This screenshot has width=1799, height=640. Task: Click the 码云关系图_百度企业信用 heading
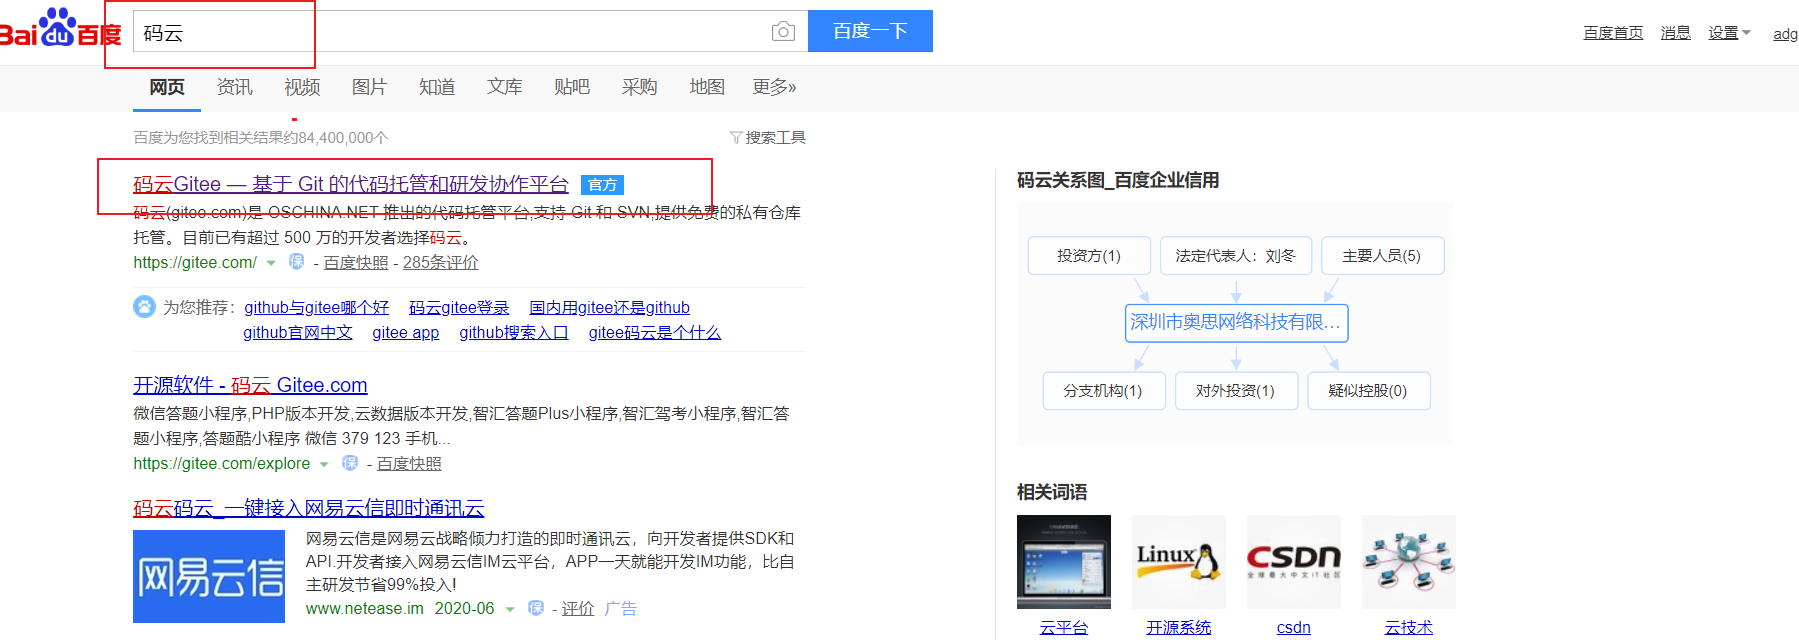1117,180
